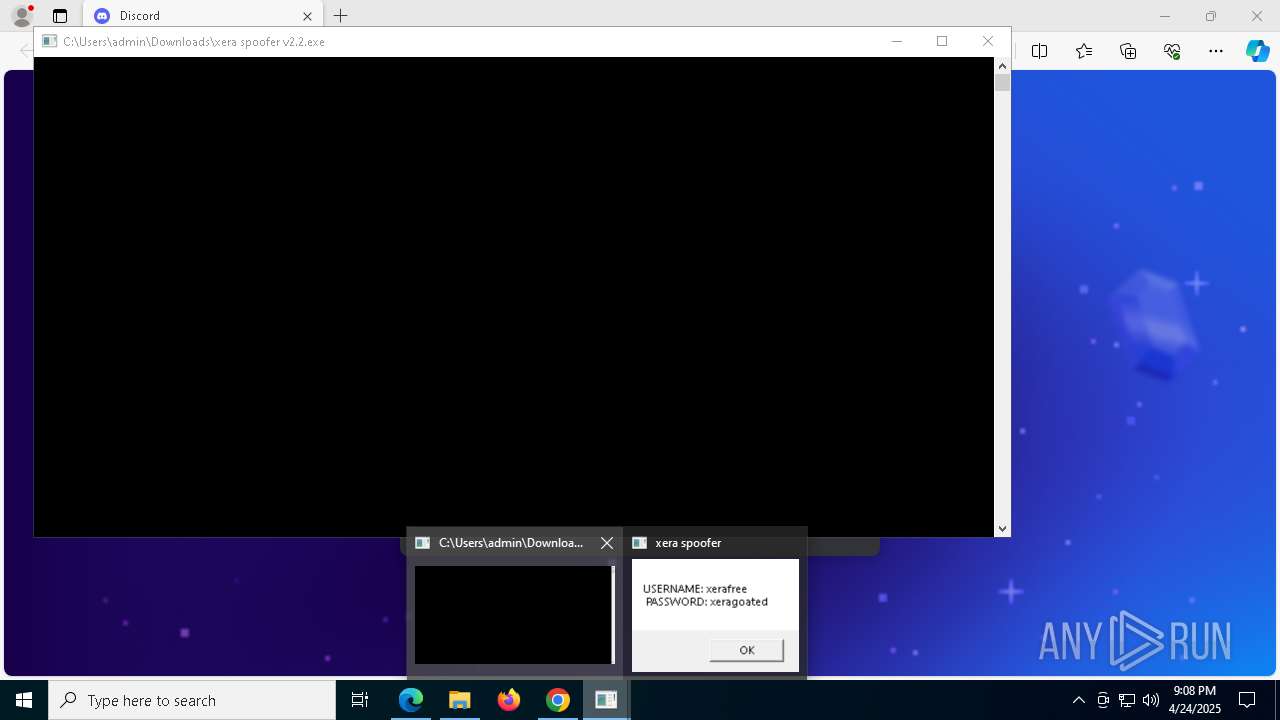
Task: Click the console window scroll down arrow
Action: (x=1002, y=529)
